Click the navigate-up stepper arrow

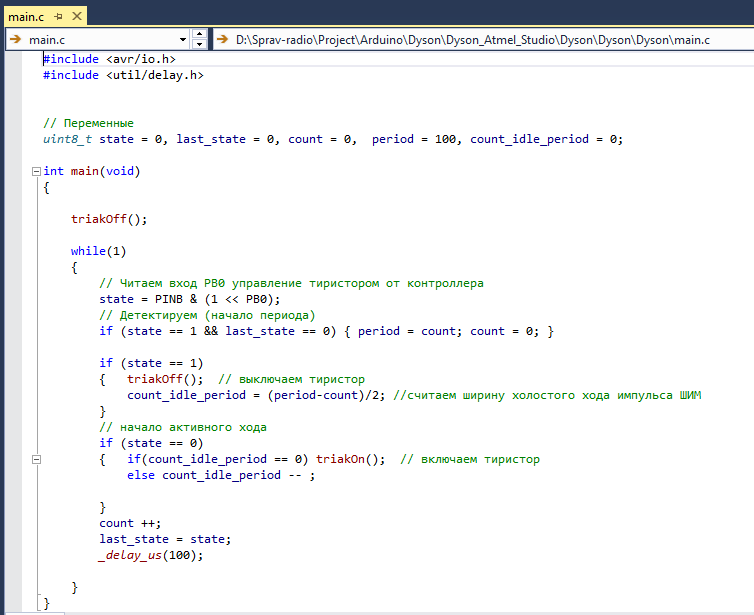point(199,34)
